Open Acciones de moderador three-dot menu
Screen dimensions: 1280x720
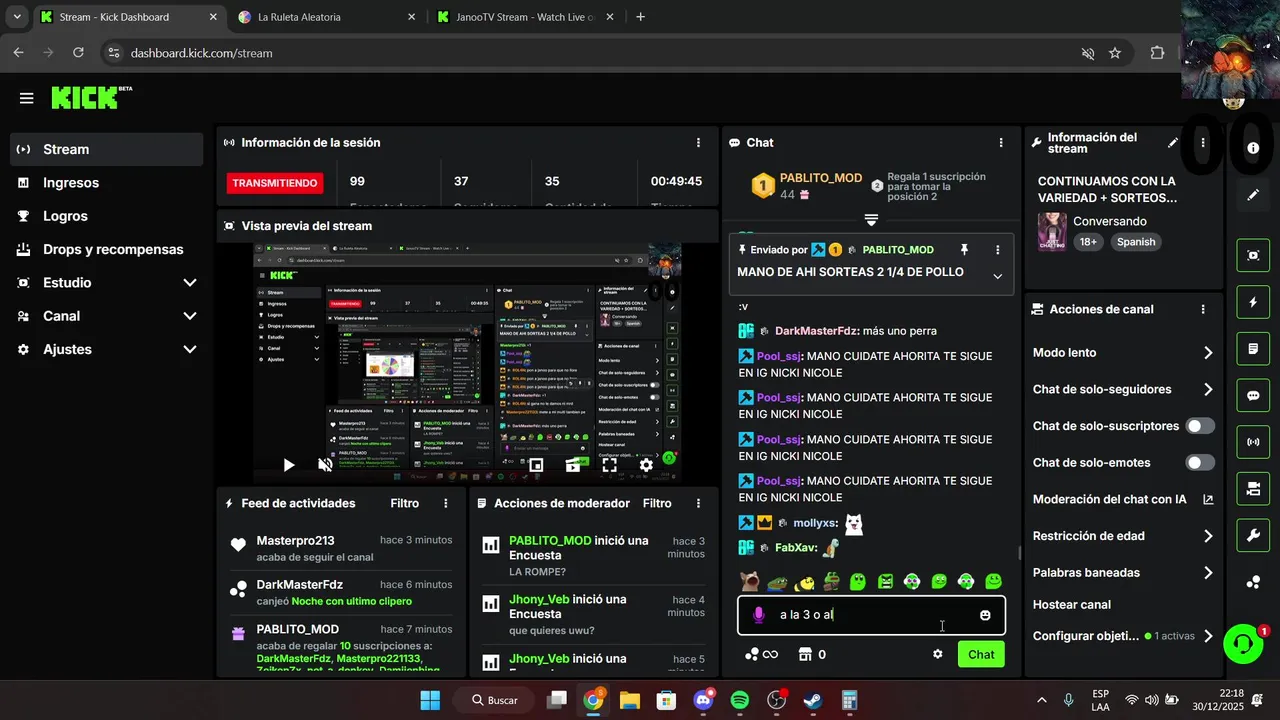pos(698,503)
